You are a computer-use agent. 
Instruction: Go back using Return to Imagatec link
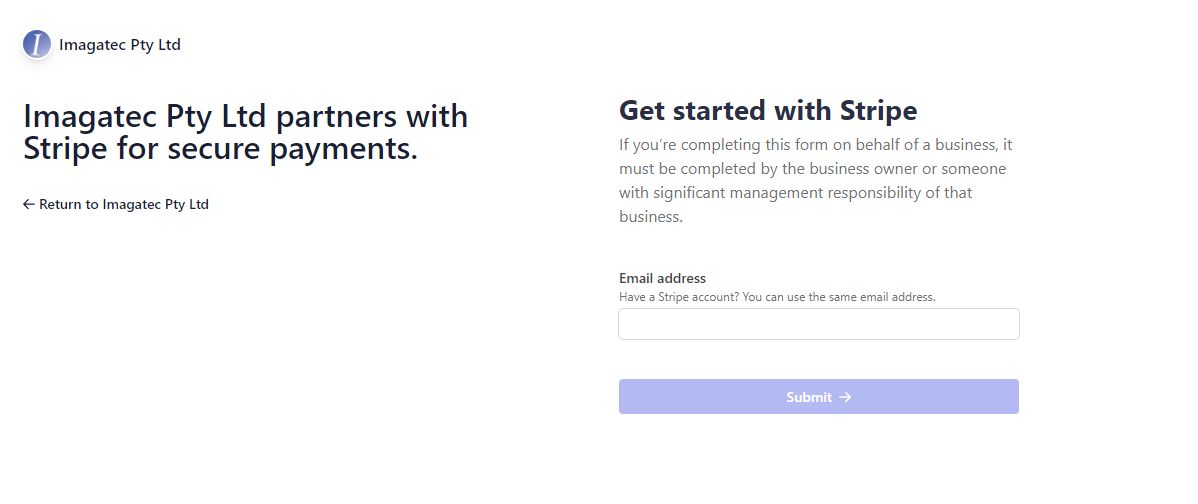pos(116,204)
